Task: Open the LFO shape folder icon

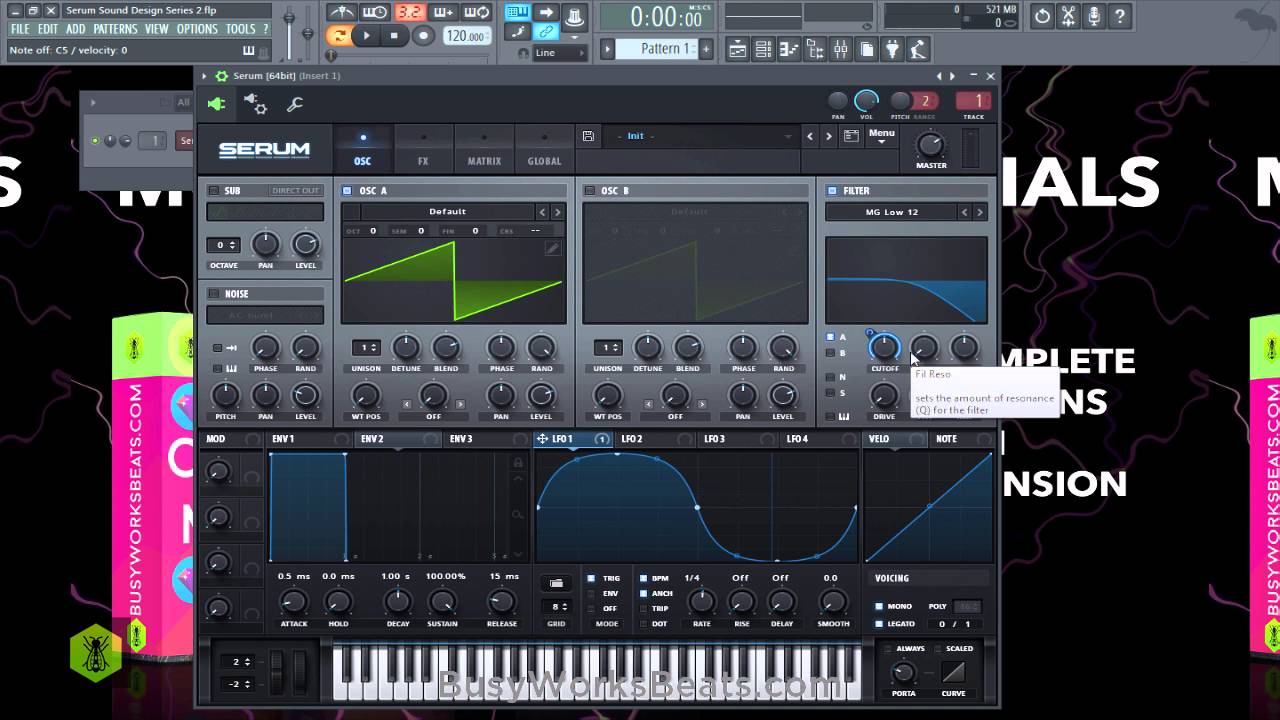Action: pyautogui.click(x=556, y=583)
